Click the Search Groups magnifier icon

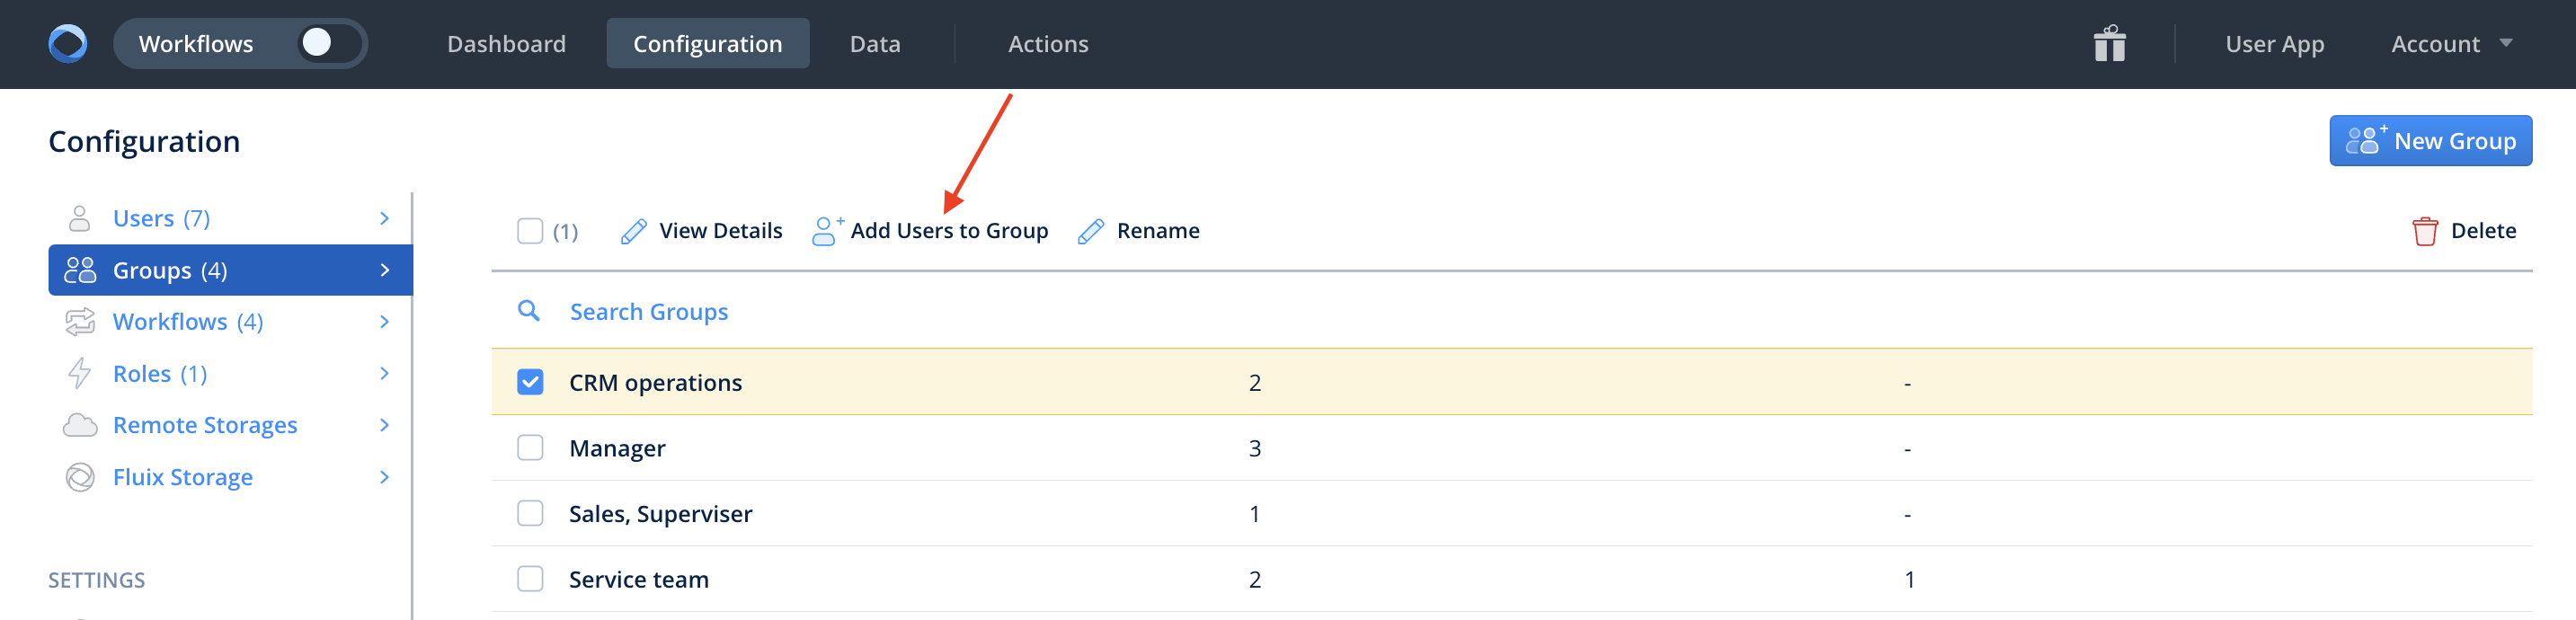click(529, 311)
